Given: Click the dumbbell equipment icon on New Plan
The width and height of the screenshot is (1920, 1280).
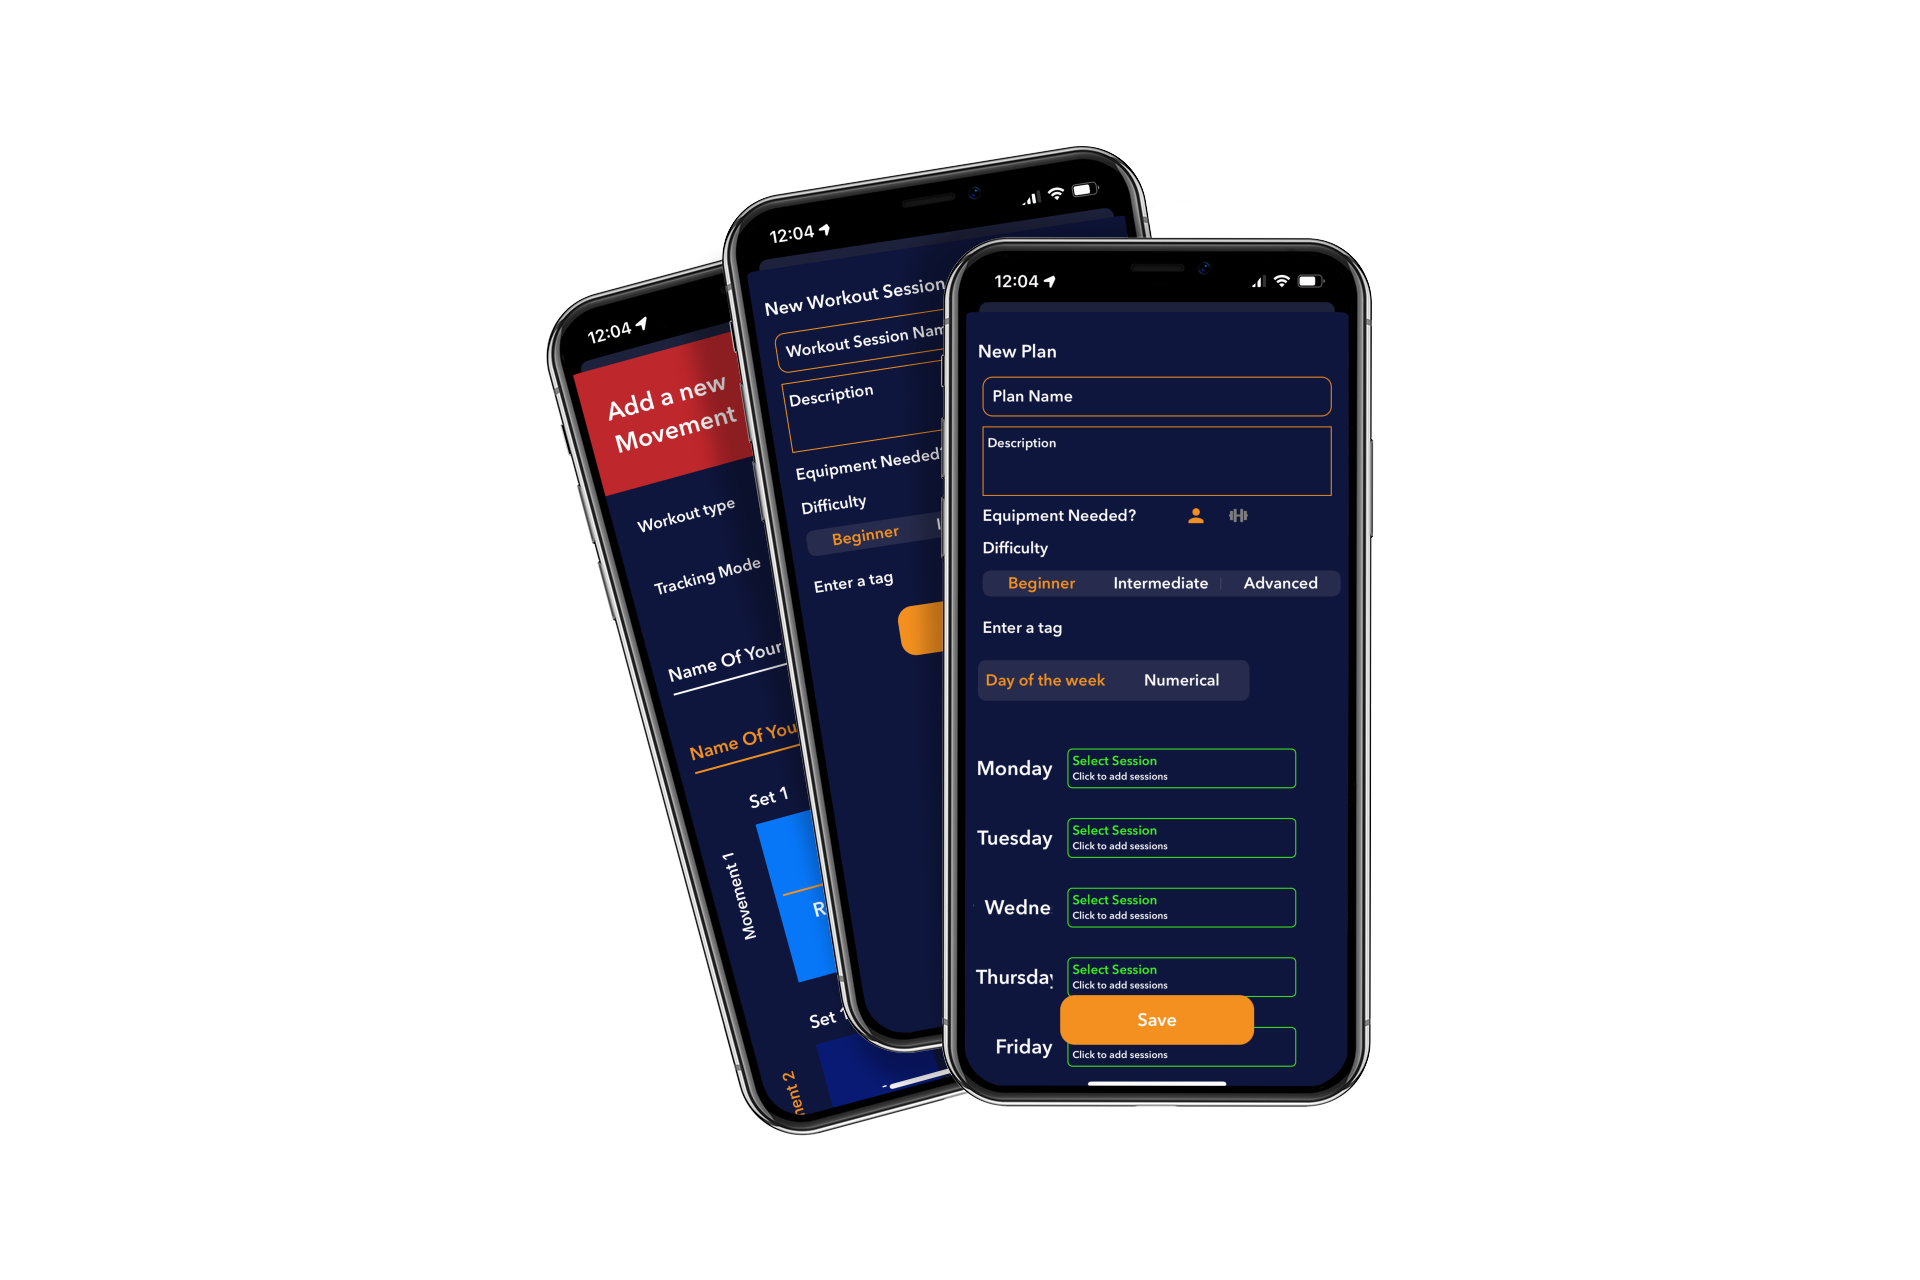Looking at the screenshot, I should [x=1237, y=513].
